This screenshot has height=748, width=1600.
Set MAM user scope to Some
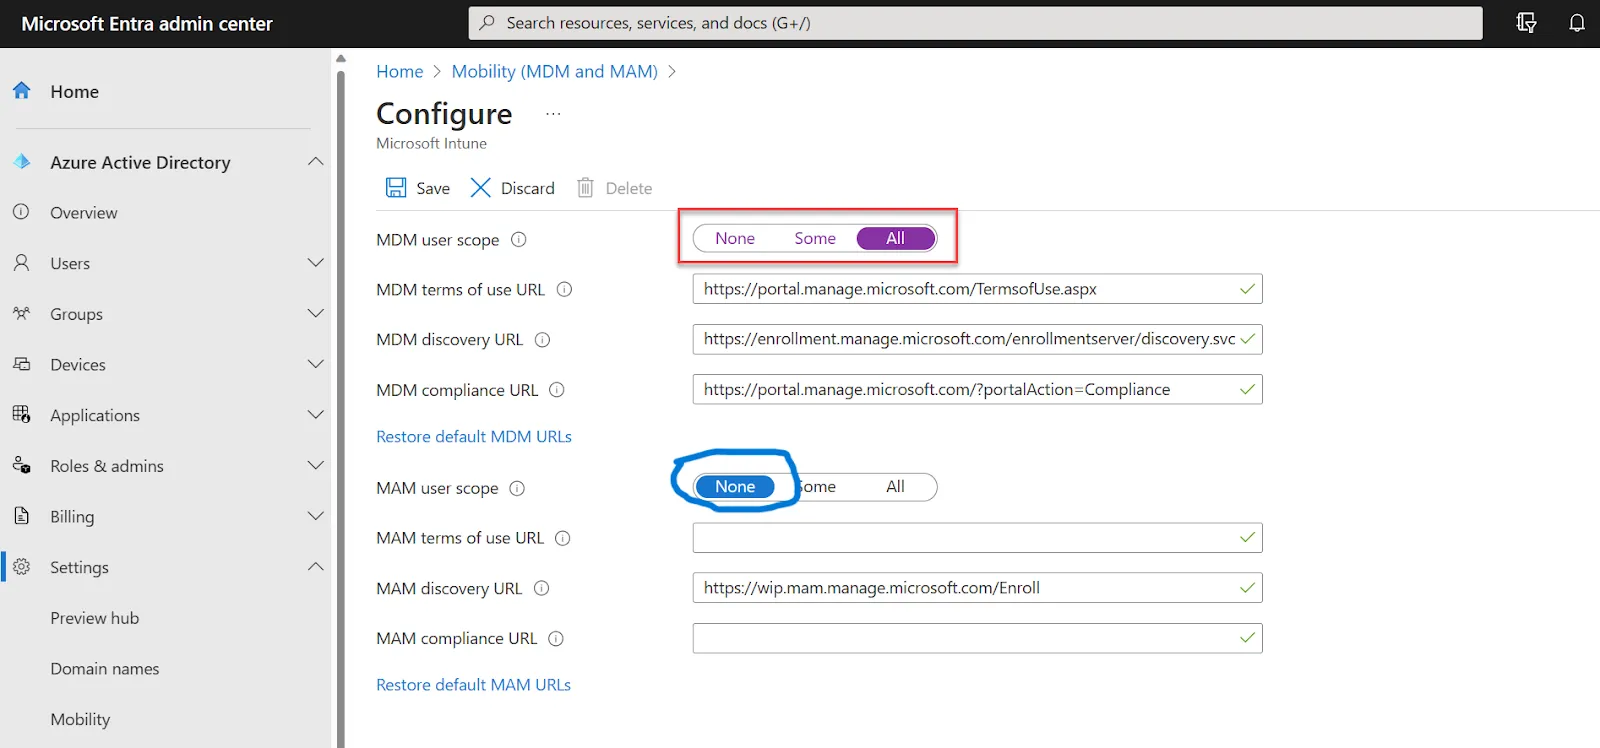coord(816,487)
